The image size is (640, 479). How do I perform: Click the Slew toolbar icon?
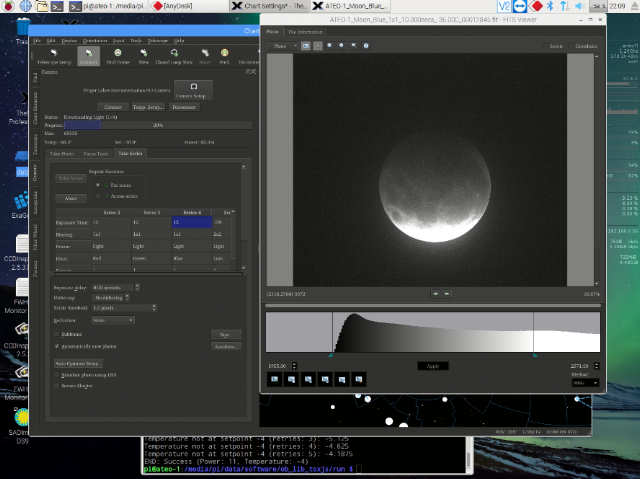point(143,53)
